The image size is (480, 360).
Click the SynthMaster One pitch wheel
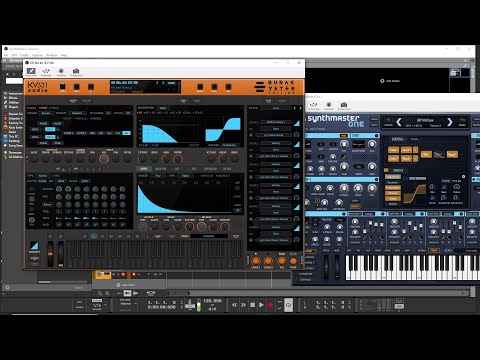coord(326,267)
